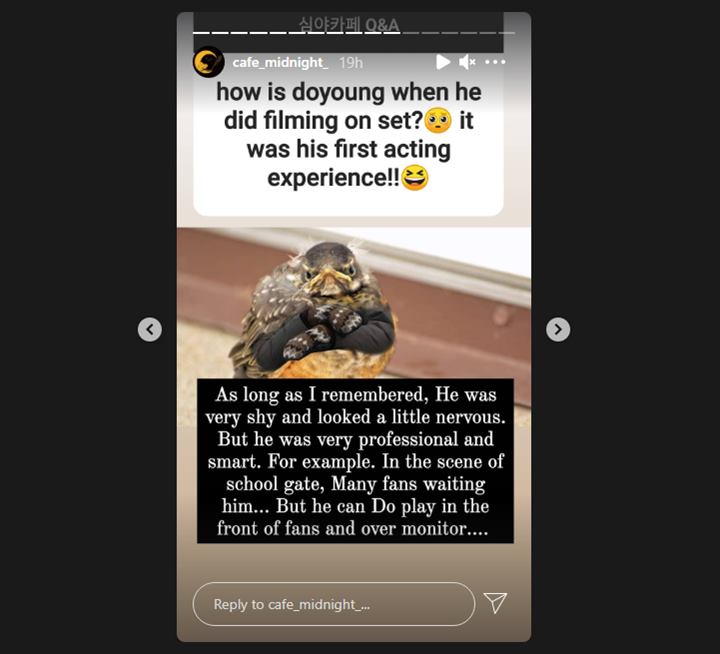This screenshot has height=654, width=720.
Task: Unmute story audio via speaker icon
Action: (467, 62)
